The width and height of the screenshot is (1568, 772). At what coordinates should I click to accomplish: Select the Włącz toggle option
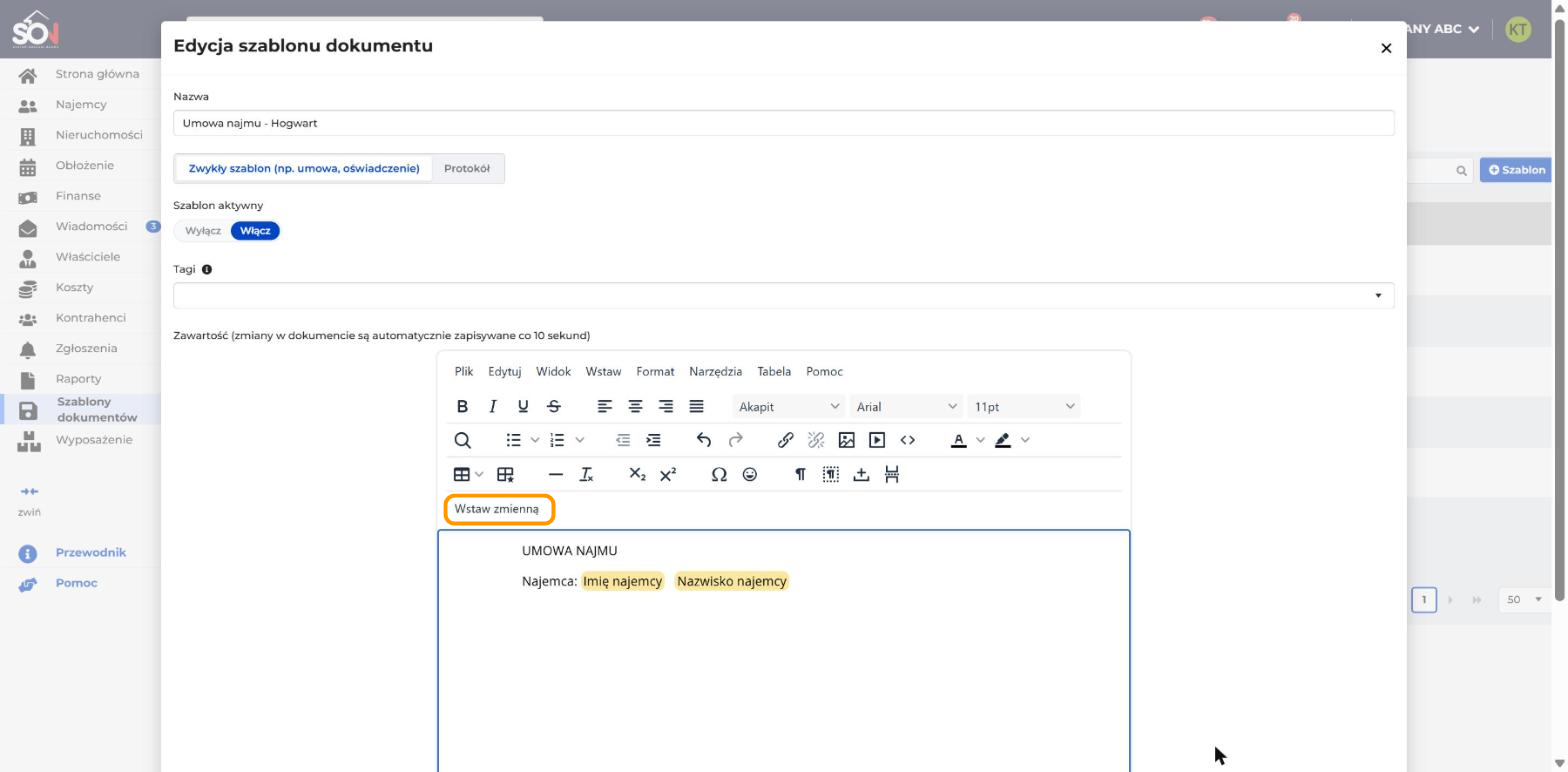click(x=255, y=231)
